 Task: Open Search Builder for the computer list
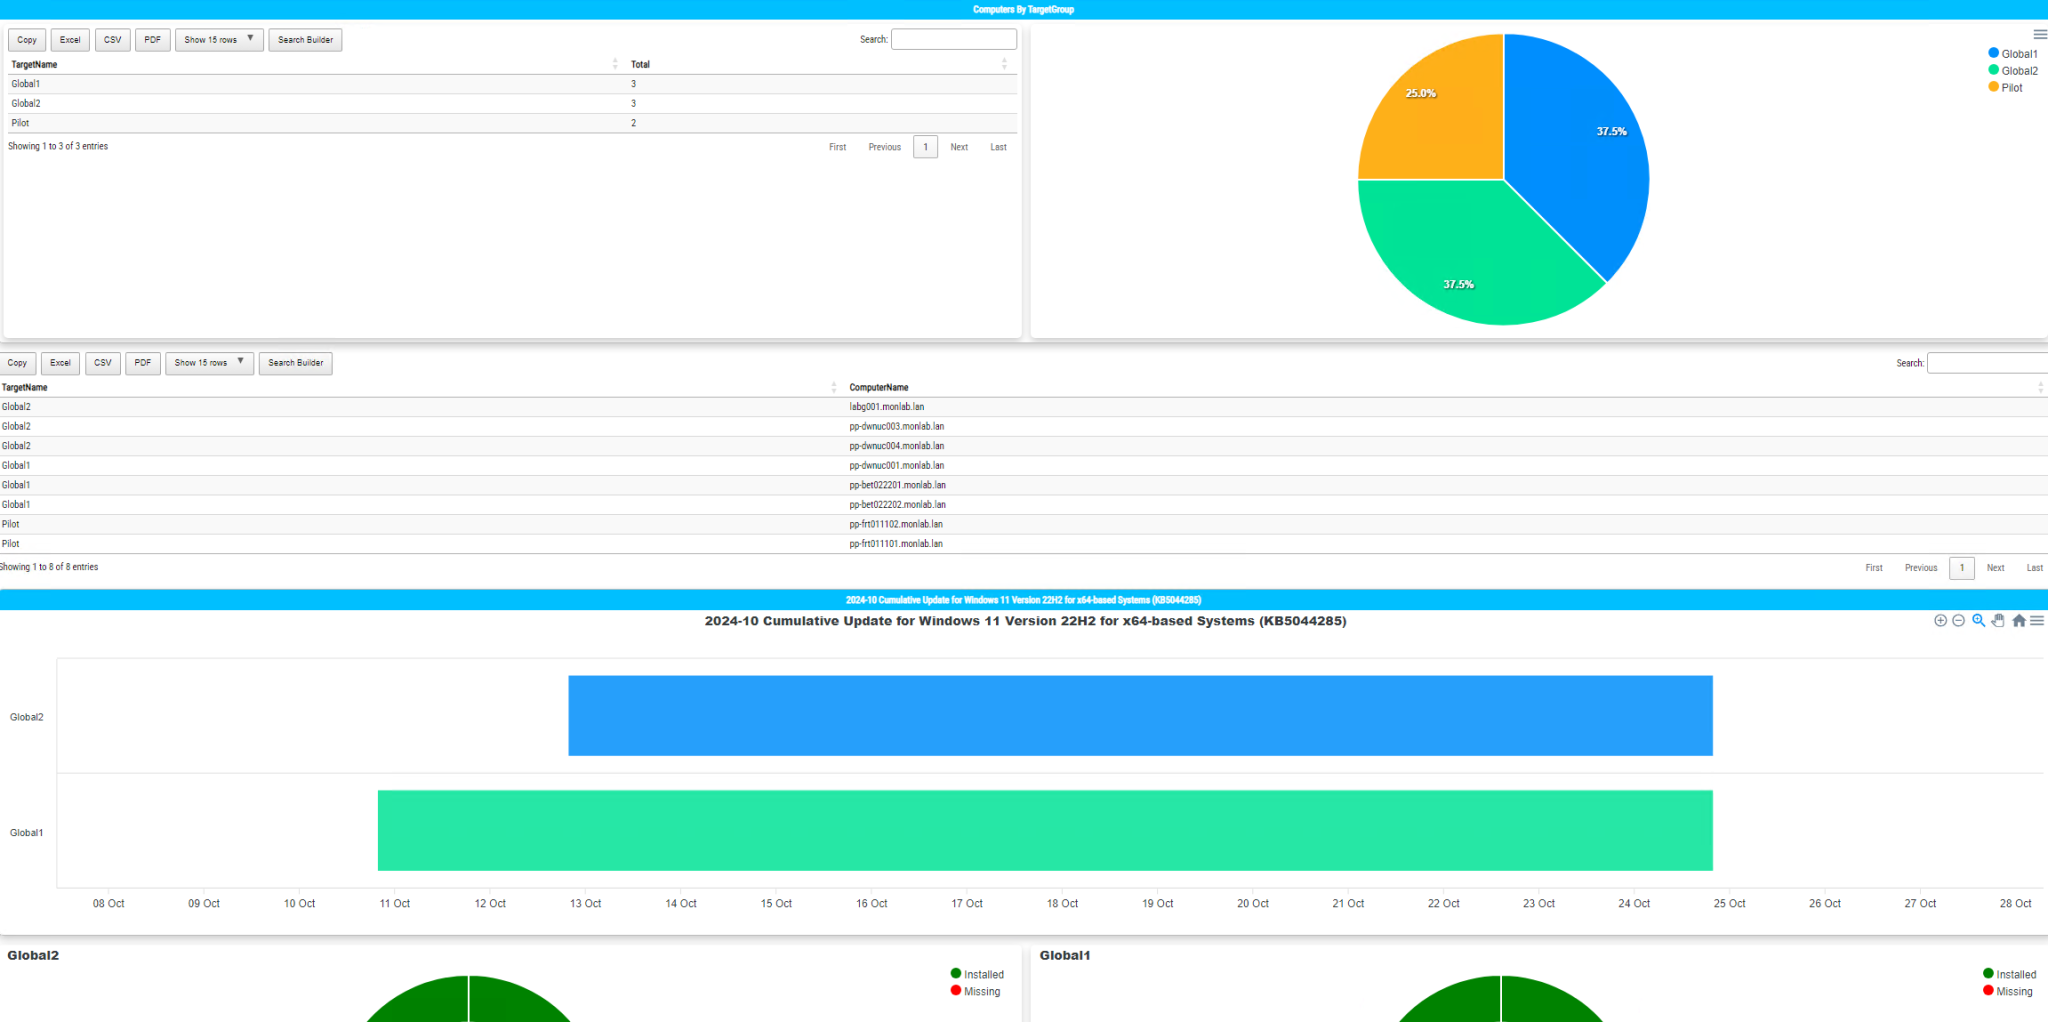(x=295, y=363)
